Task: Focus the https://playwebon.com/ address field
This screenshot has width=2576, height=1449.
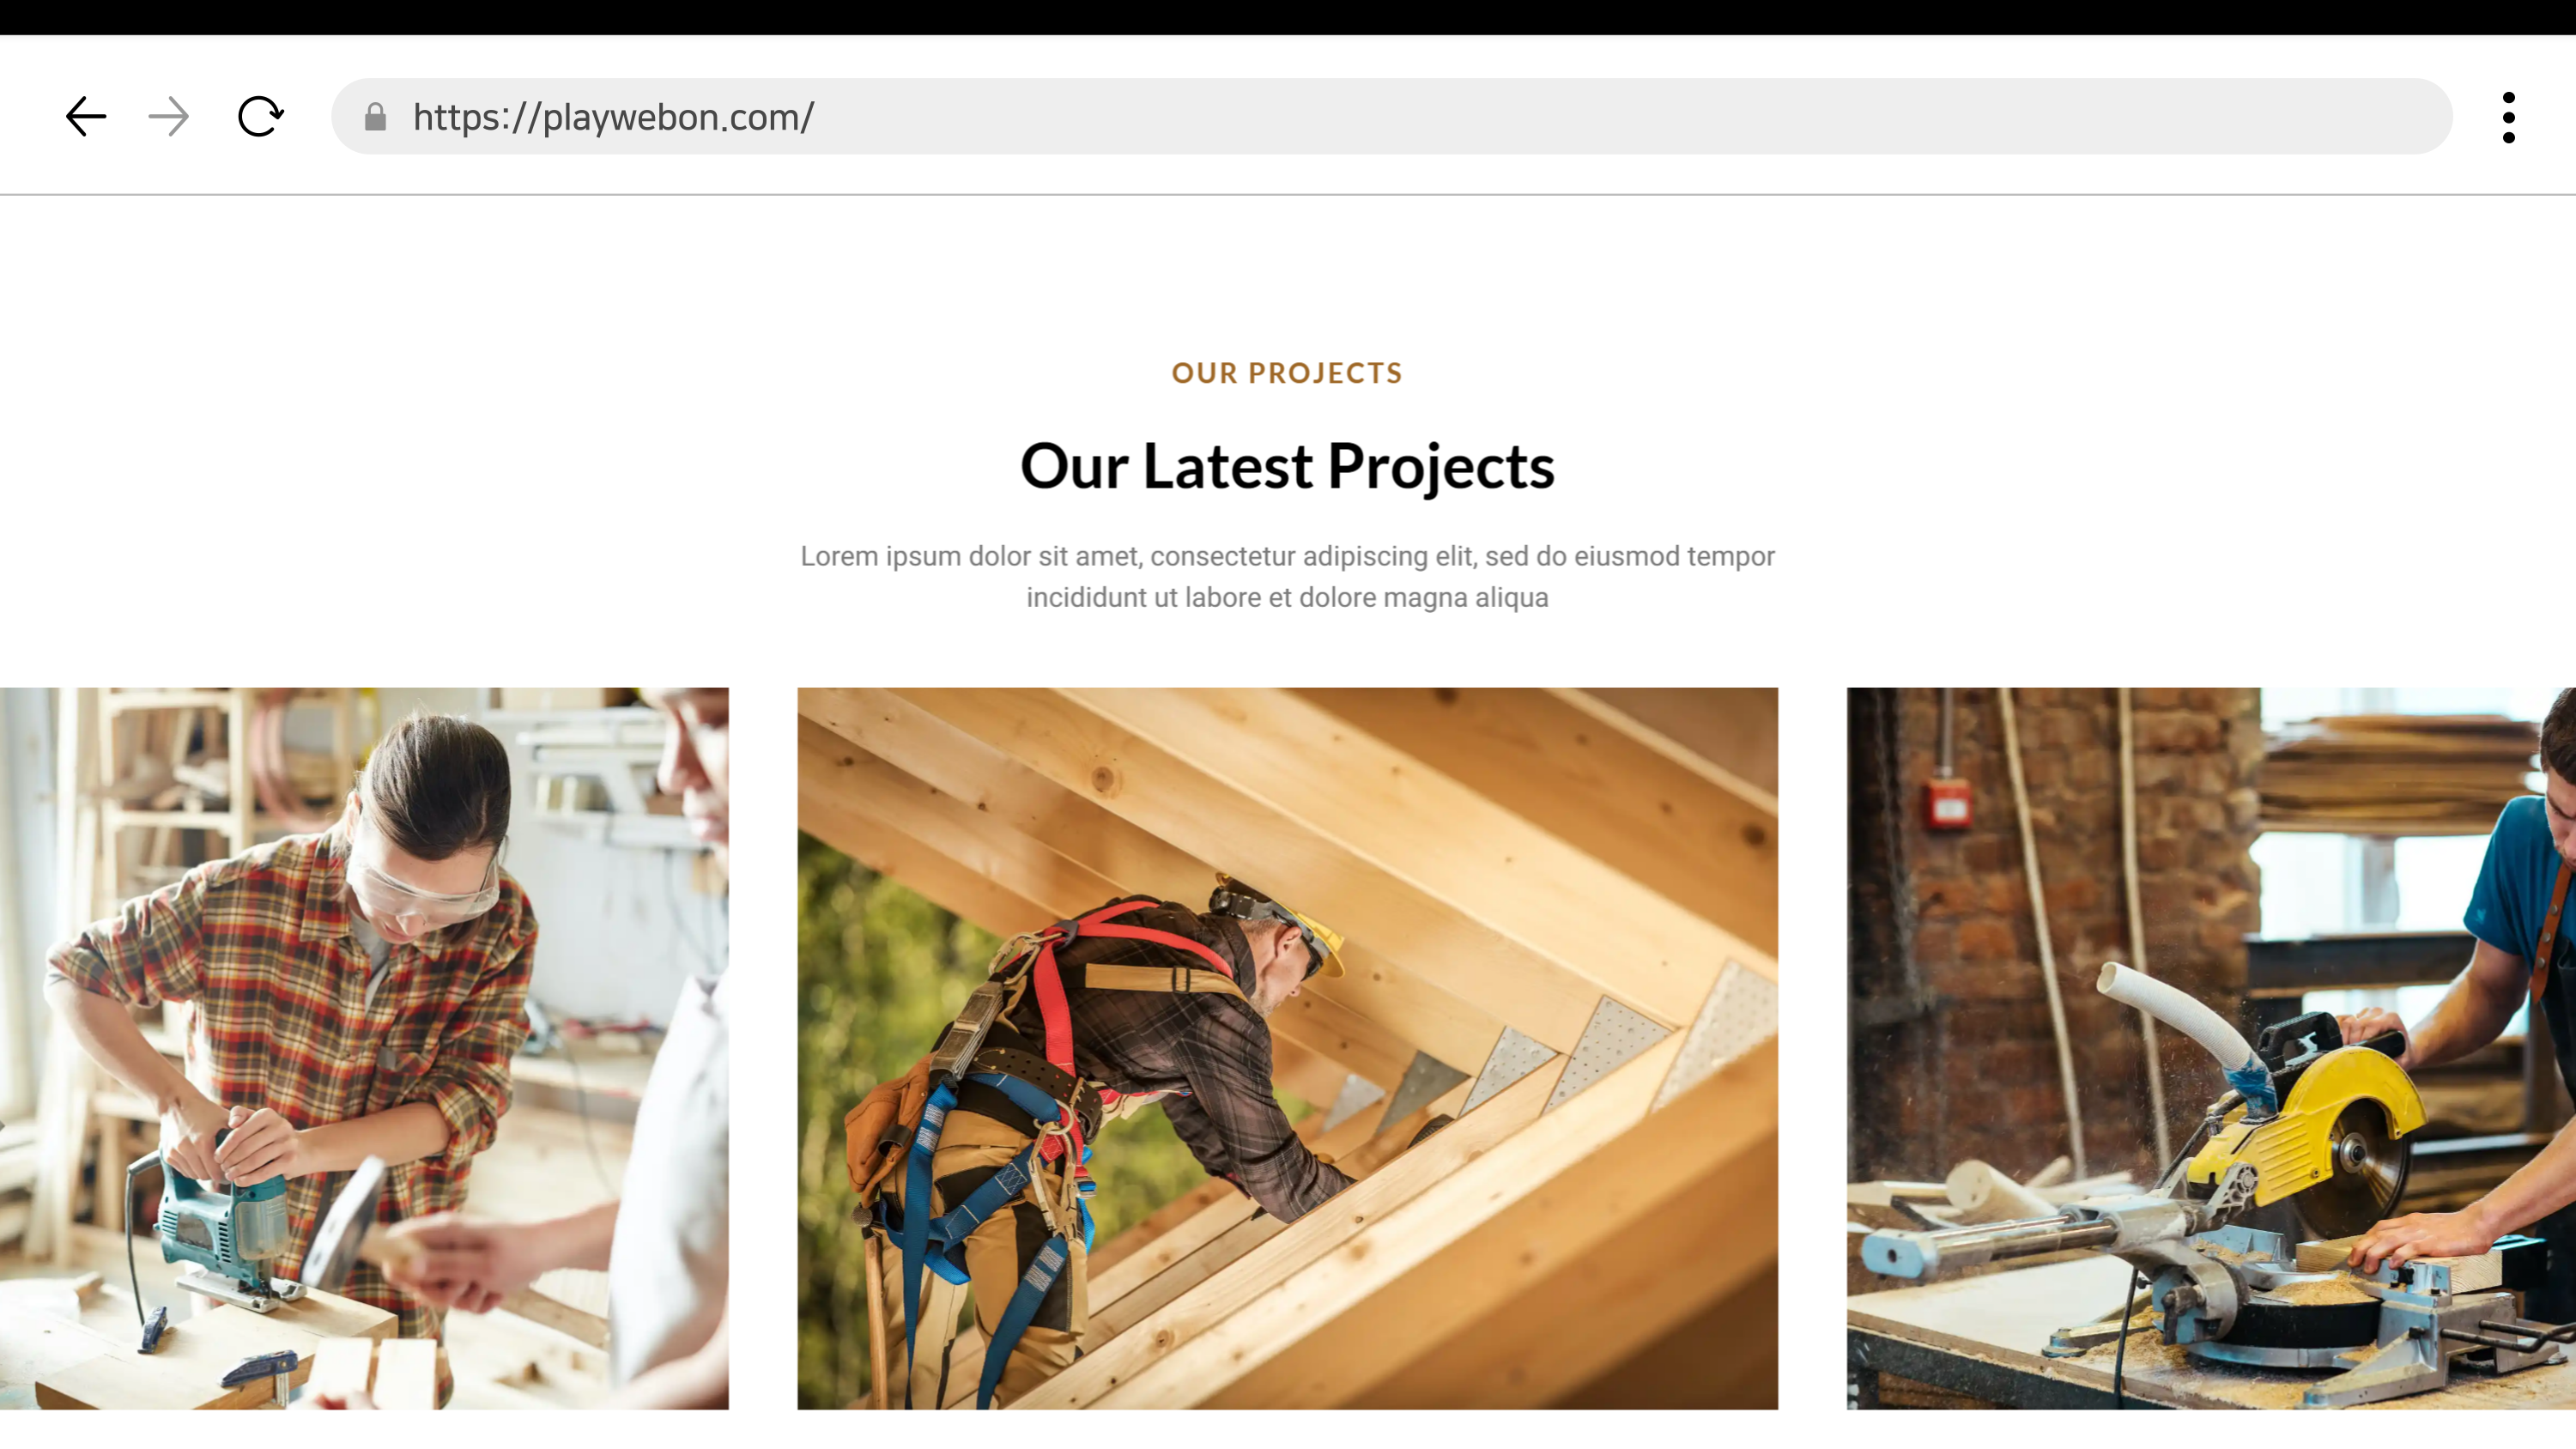Action: click(1391, 117)
